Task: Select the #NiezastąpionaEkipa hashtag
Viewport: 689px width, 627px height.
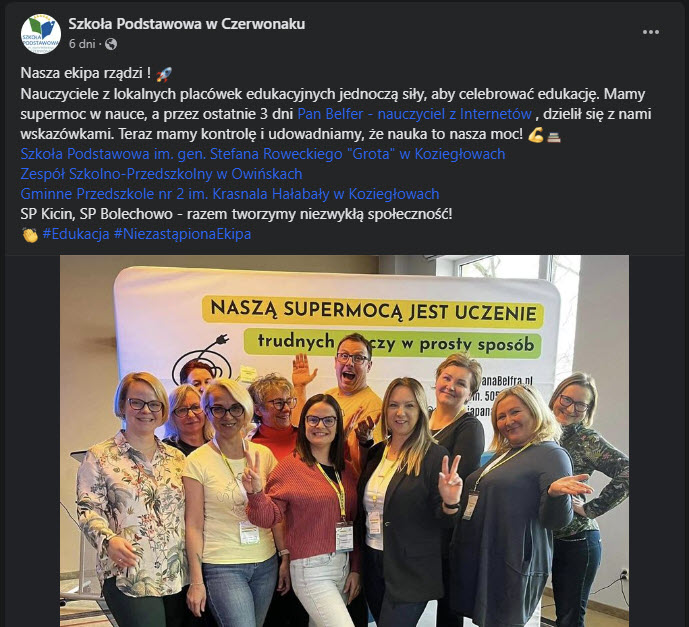Action: [x=182, y=234]
